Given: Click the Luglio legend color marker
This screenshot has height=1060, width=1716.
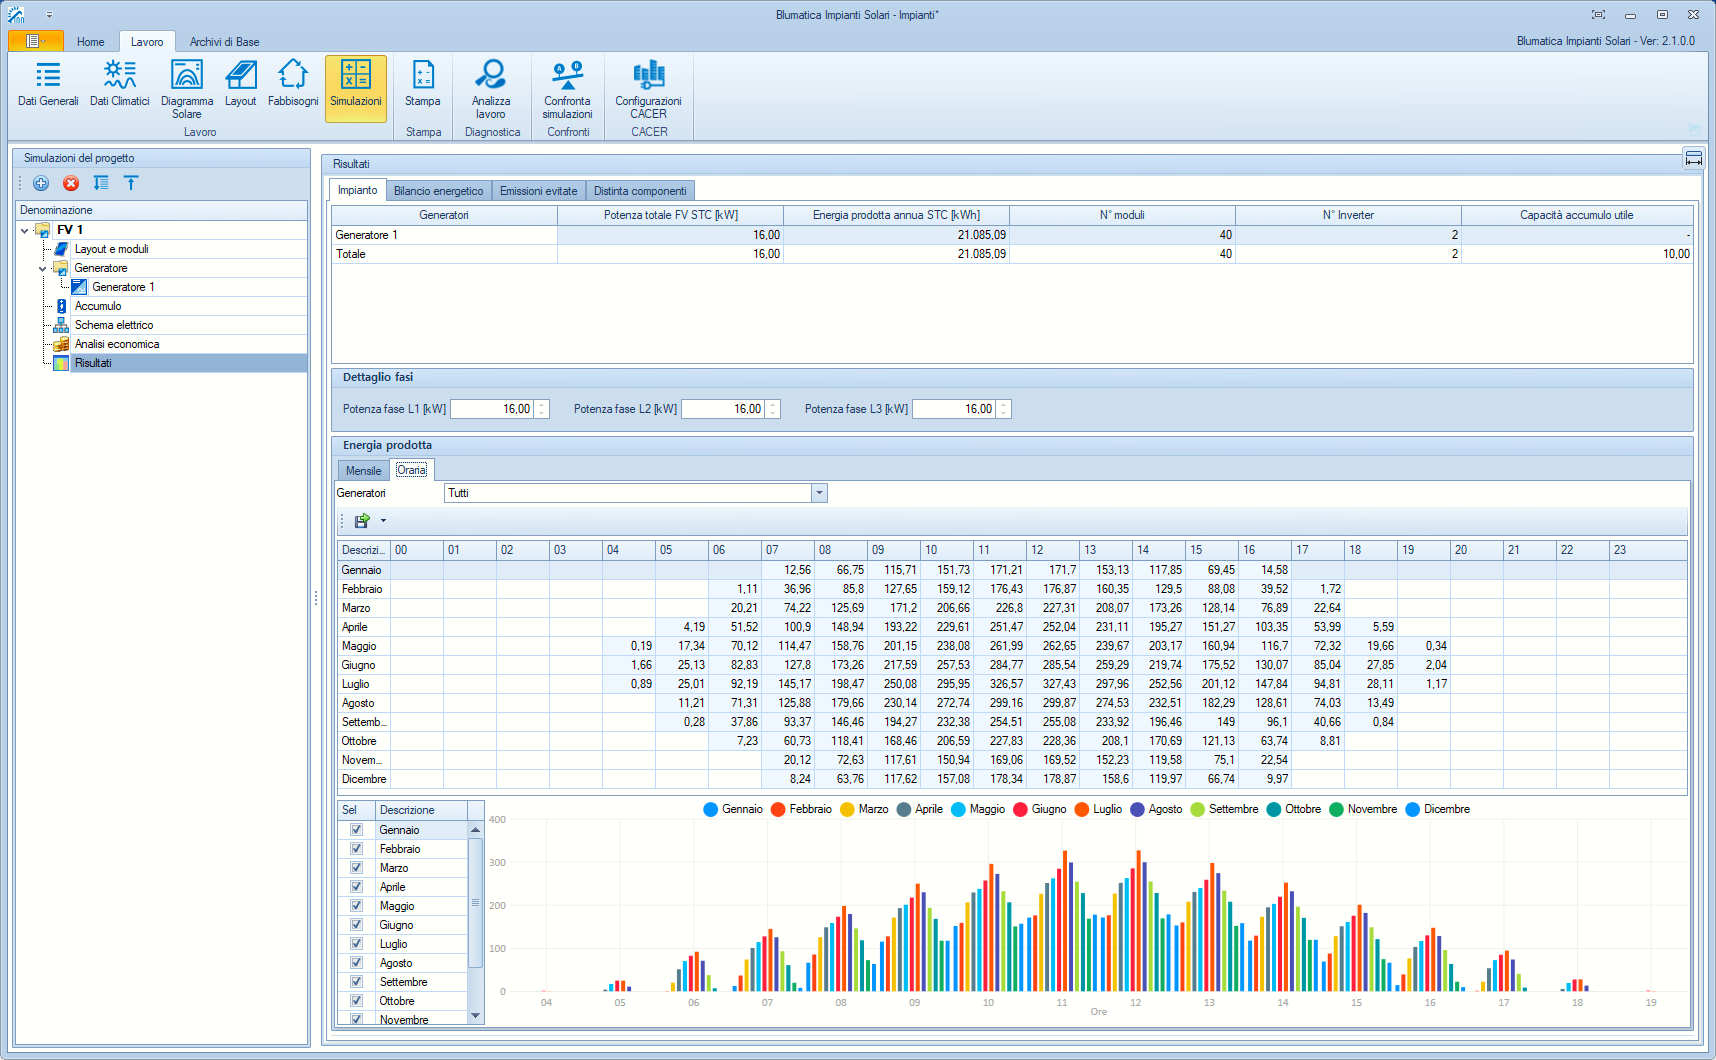Looking at the screenshot, I should (1081, 809).
